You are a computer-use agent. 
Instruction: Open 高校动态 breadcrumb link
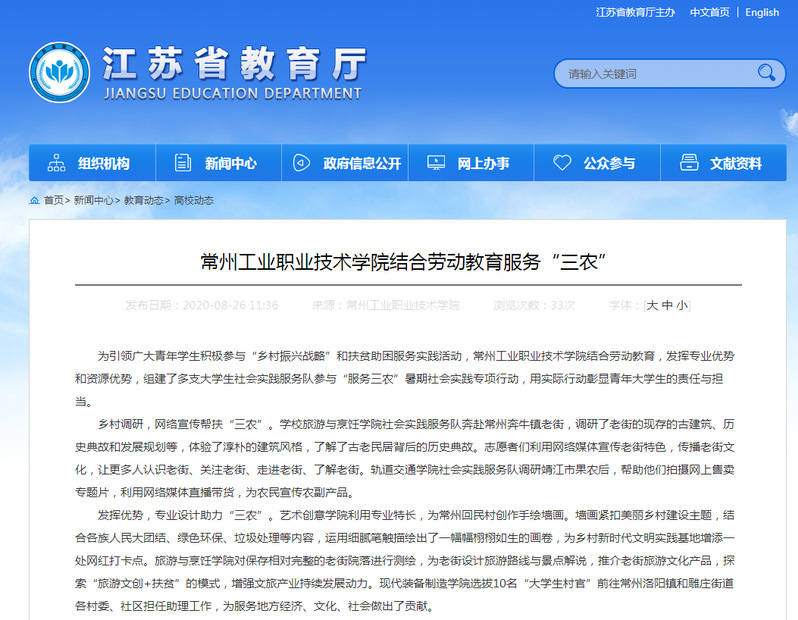pyautogui.click(x=193, y=201)
